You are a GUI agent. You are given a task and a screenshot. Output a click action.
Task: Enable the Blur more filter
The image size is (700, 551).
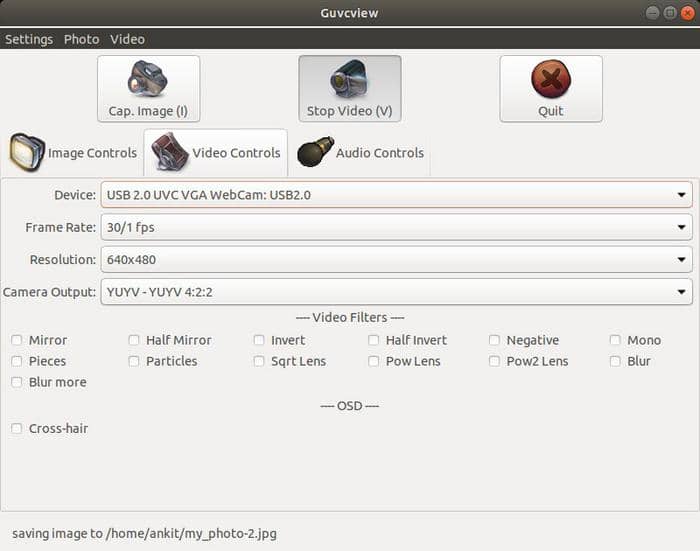pyautogui.click(x=17, y=382)
